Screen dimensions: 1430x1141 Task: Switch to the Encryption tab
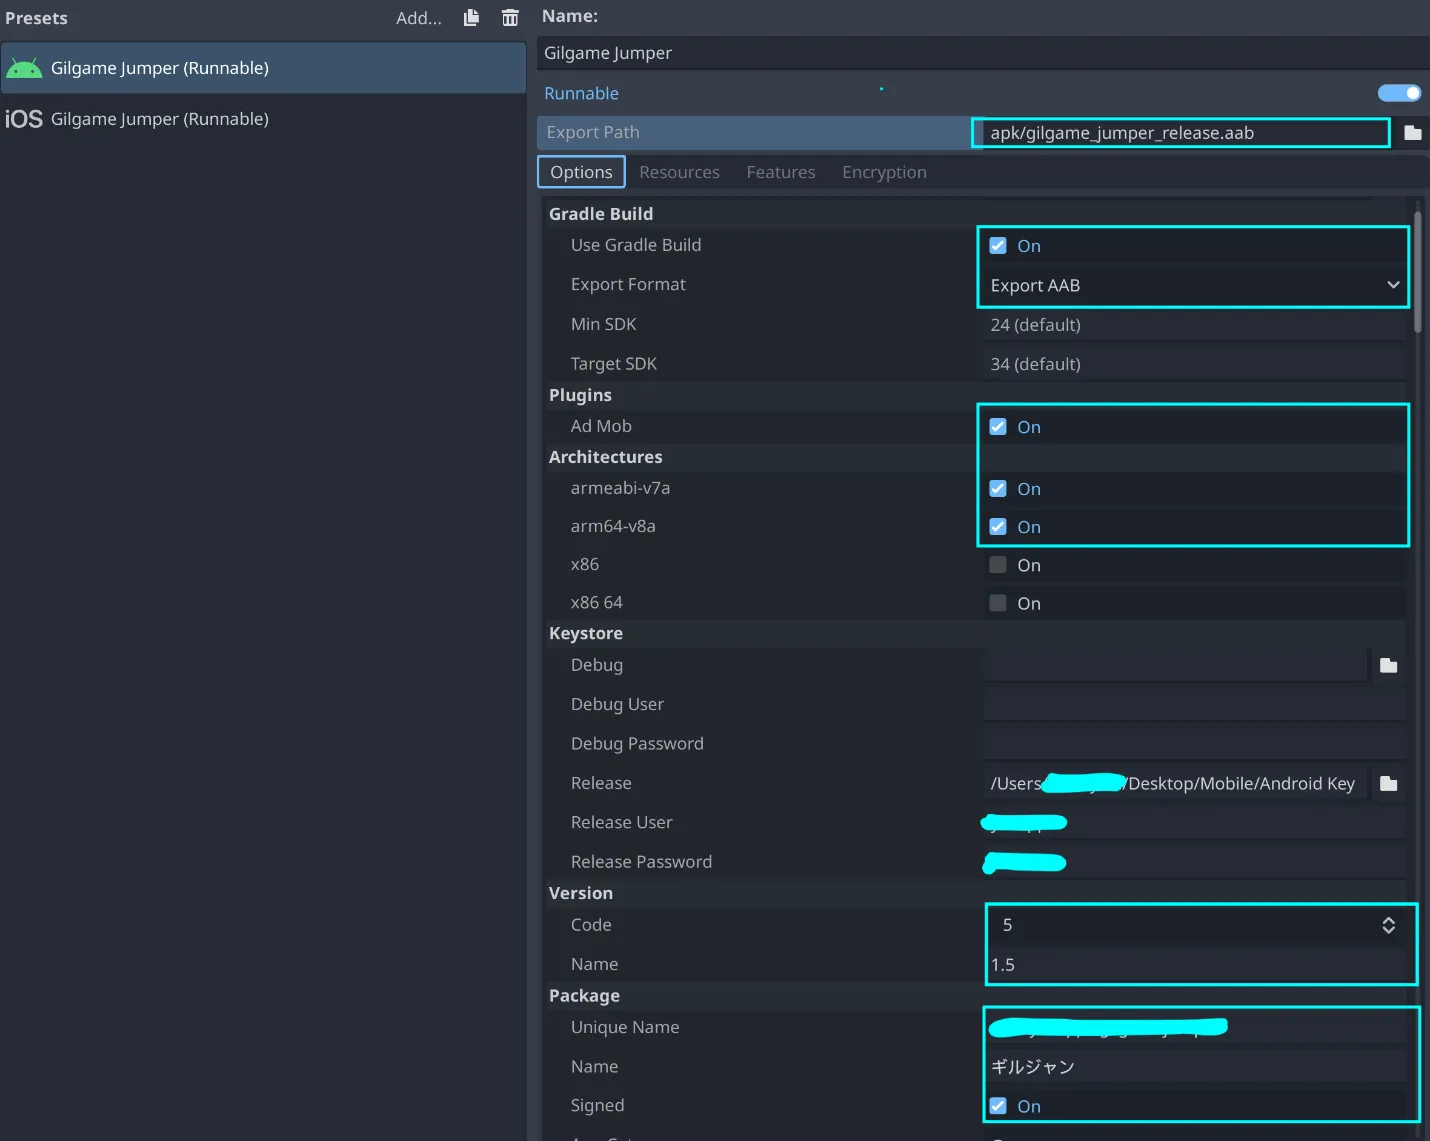coord(884,172)
